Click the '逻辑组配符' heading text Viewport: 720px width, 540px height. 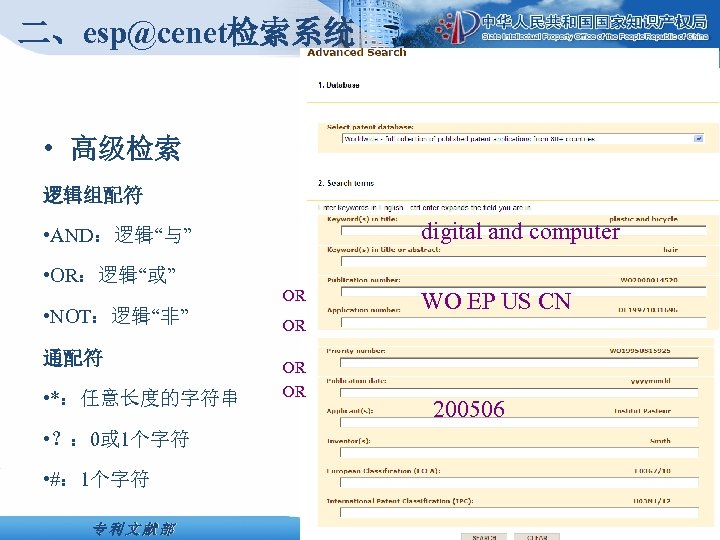point(93,195)
